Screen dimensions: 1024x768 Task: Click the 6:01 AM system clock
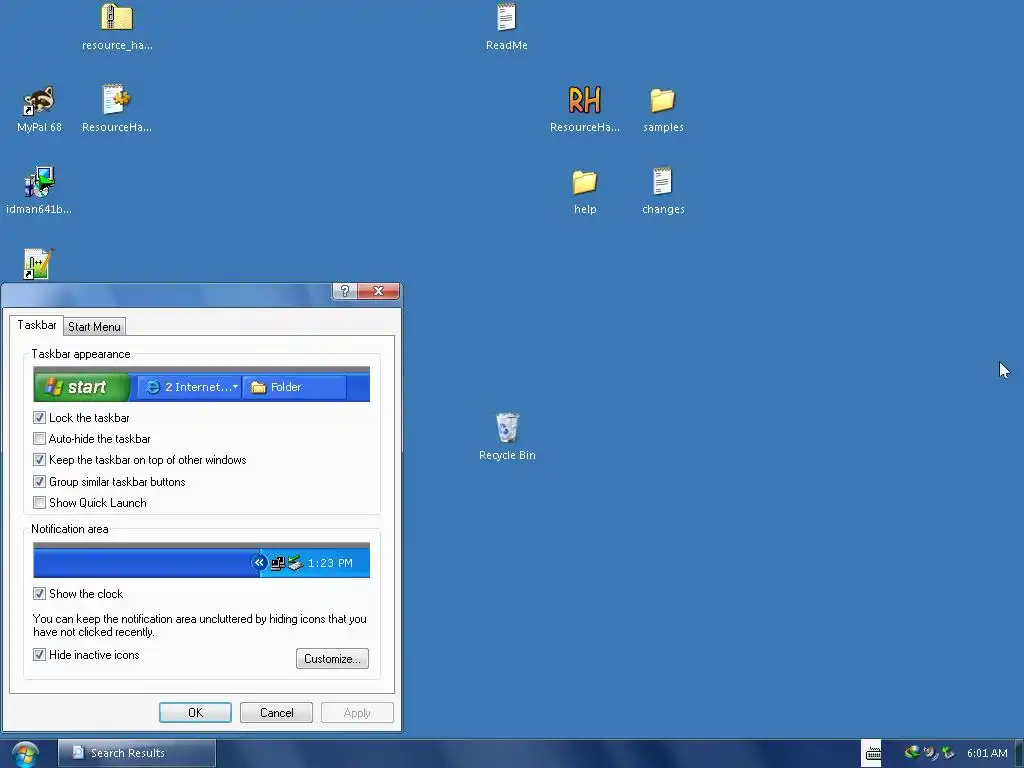(987, 753)
